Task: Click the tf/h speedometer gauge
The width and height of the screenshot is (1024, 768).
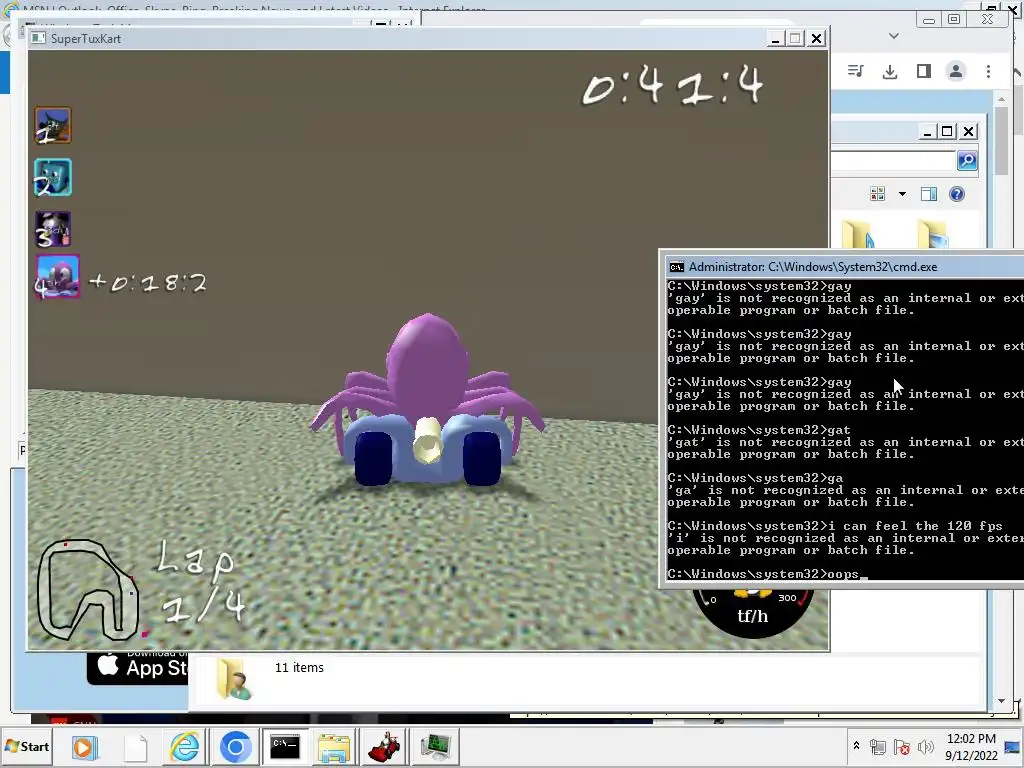Action: point(752,613)
